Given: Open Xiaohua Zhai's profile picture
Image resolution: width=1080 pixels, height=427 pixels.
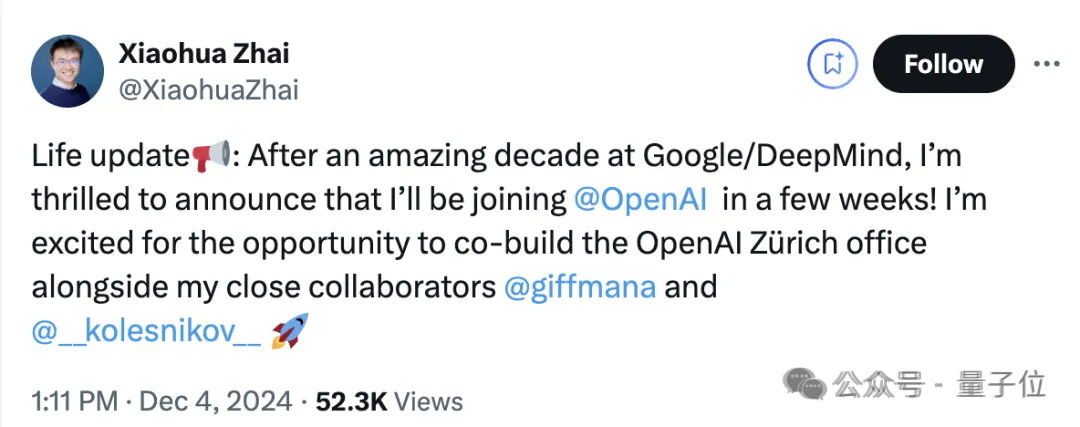Looking at the screenshot, I should (68, 71).
